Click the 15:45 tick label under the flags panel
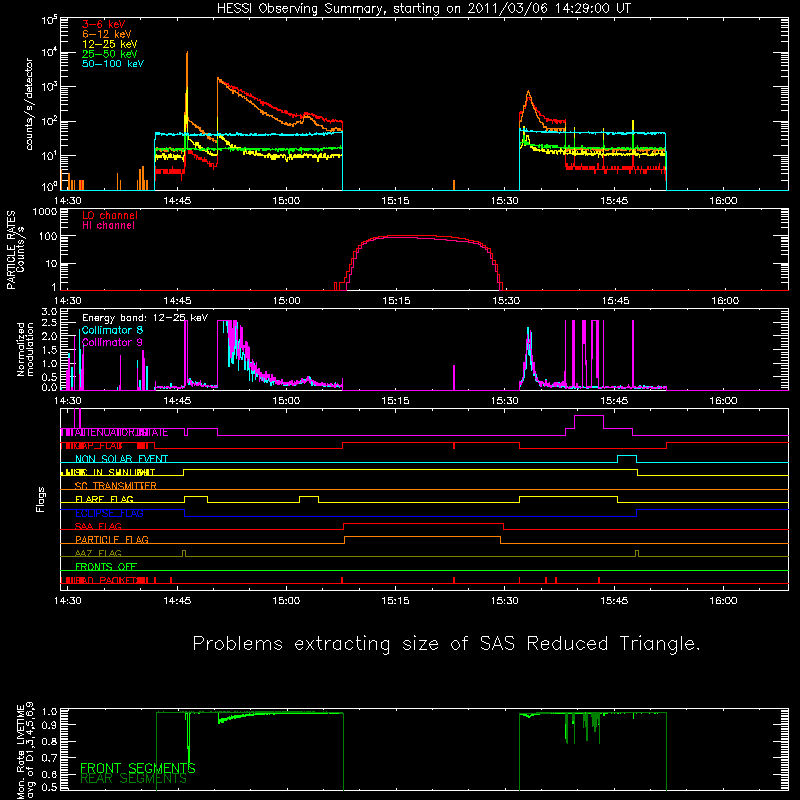Screen dimensions: 800x800 coord(614,601)
